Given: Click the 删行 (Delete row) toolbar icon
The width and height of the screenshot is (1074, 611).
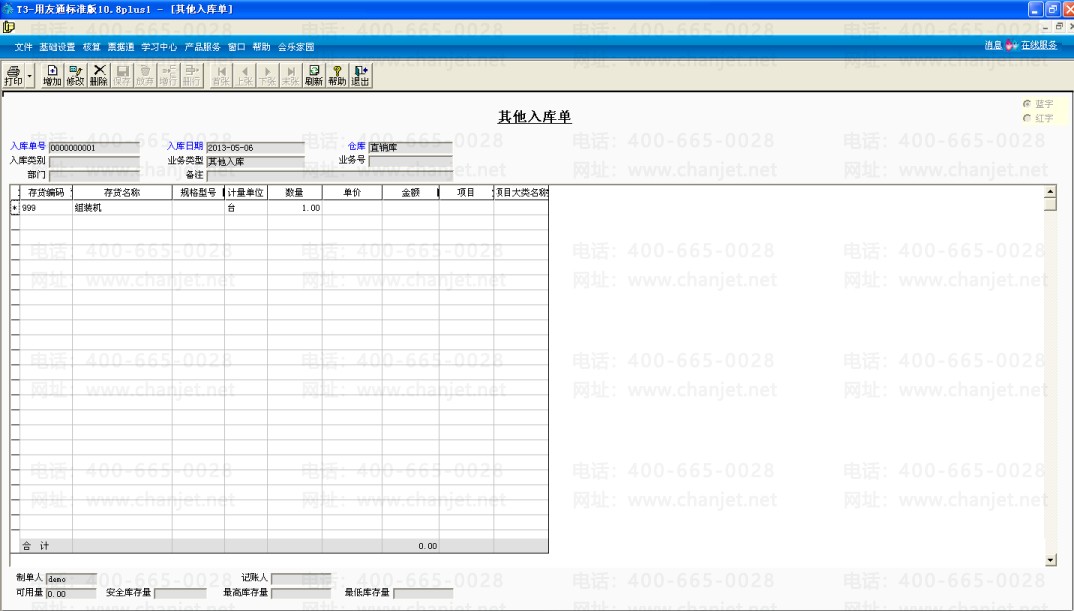Looking at the screenshot, I should (x=191, y=75).
